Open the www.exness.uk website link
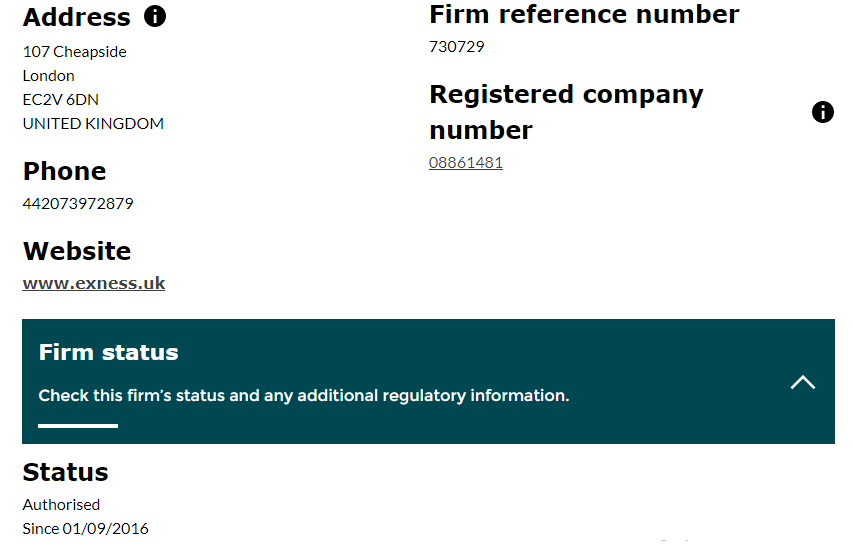Image resolution: width=853 pixels, height=545 pixels. coord(94,283)
